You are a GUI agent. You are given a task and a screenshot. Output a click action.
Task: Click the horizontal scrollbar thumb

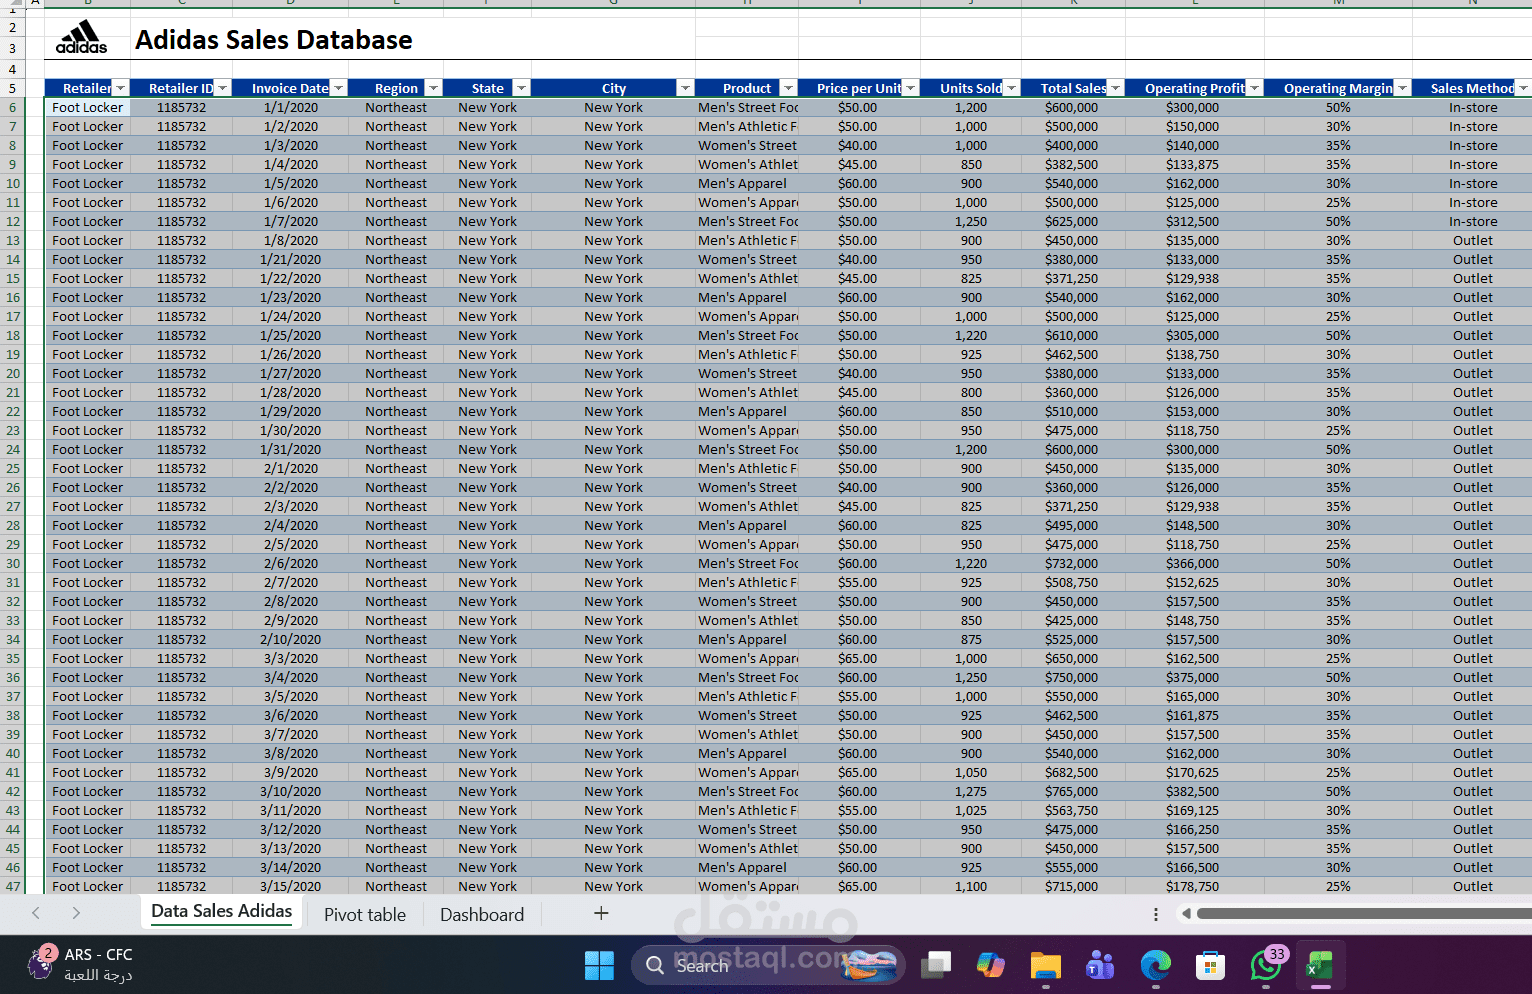pyautogui.click(x=1364, y=914)
